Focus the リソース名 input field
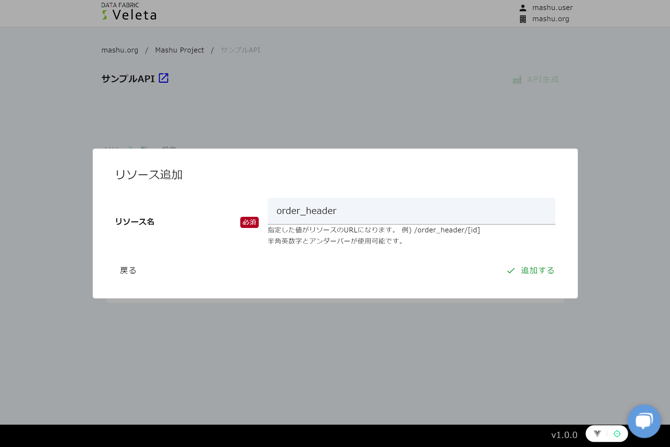Viewport: 670px width, 447px height. pos(411,211)
